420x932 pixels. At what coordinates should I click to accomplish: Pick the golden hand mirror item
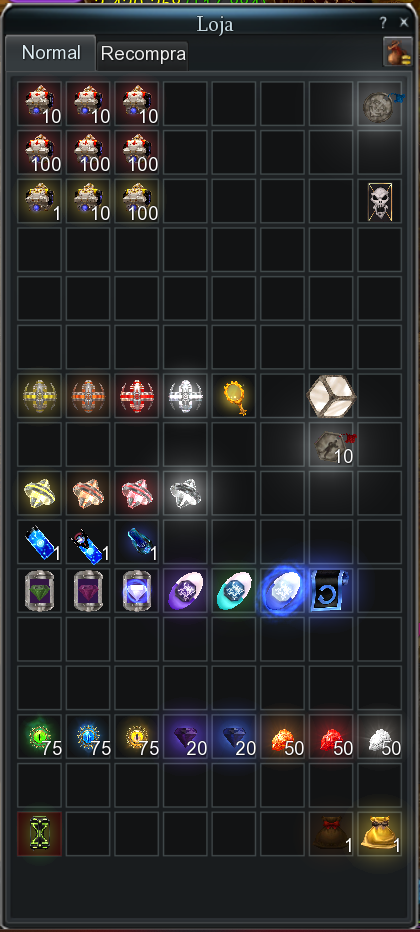[x=234, y=396]
